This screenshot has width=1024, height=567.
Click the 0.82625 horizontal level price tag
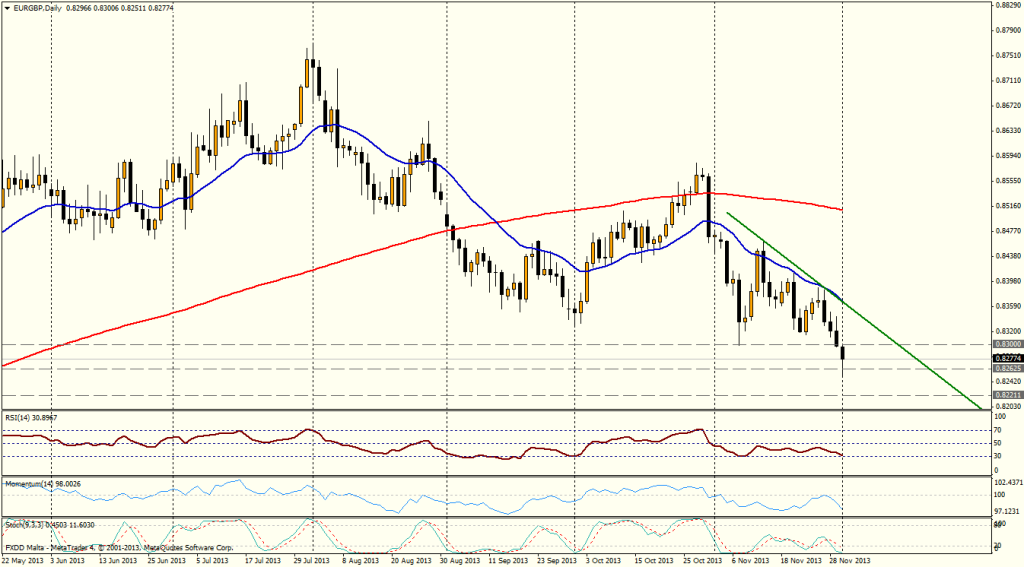(1007, 369)
